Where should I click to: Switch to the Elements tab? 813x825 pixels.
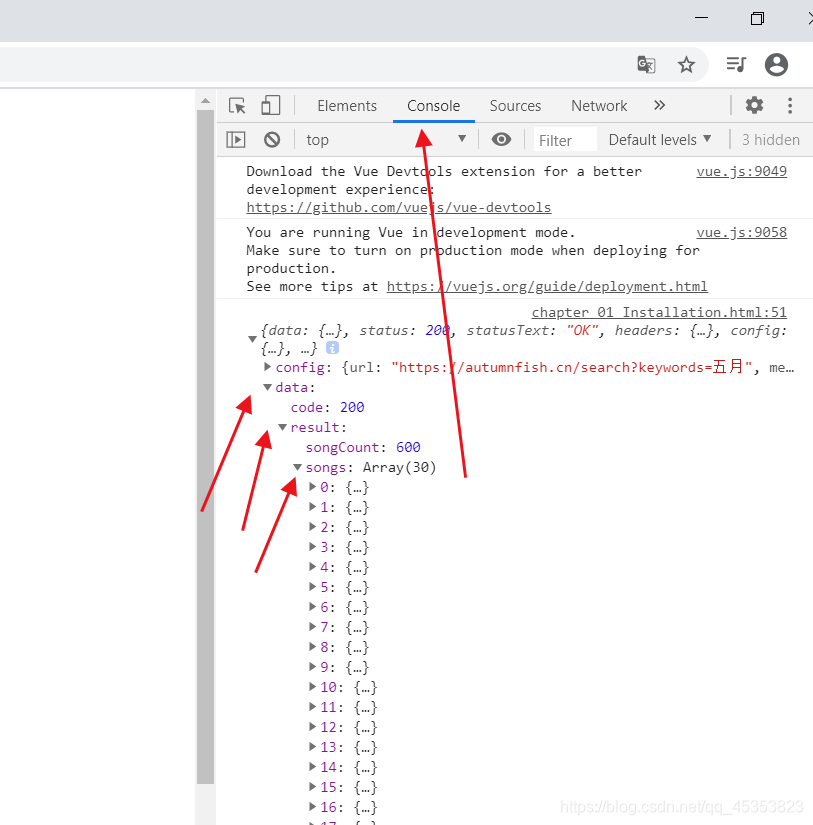tap(347, 106)
